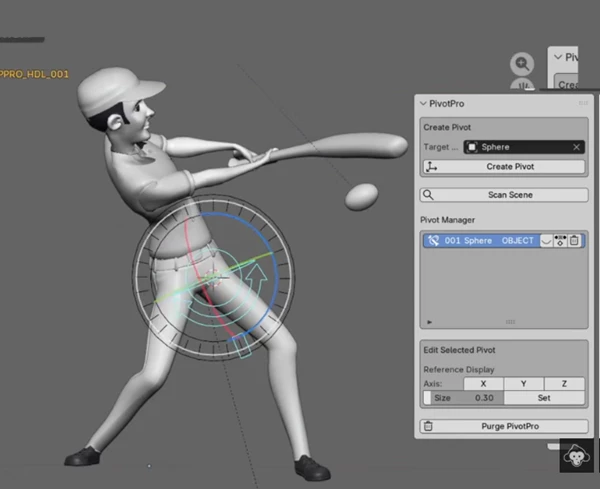The width and height of the screenshot is (600, 489).
Task: Click the Purge PivotPro button
Action: tap(504, 426)
